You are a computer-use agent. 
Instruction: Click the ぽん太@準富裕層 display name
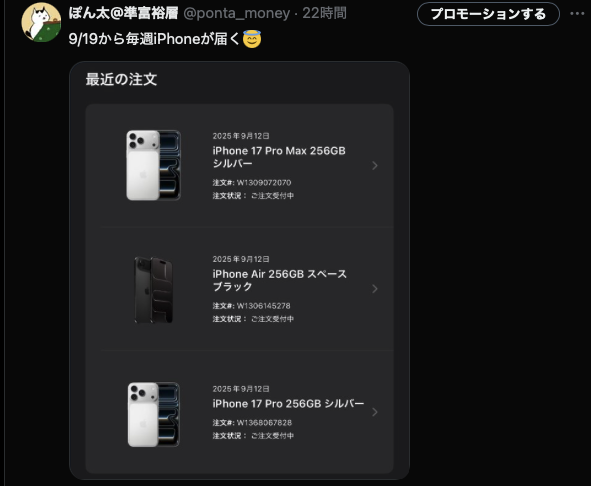tap(123, 13)
